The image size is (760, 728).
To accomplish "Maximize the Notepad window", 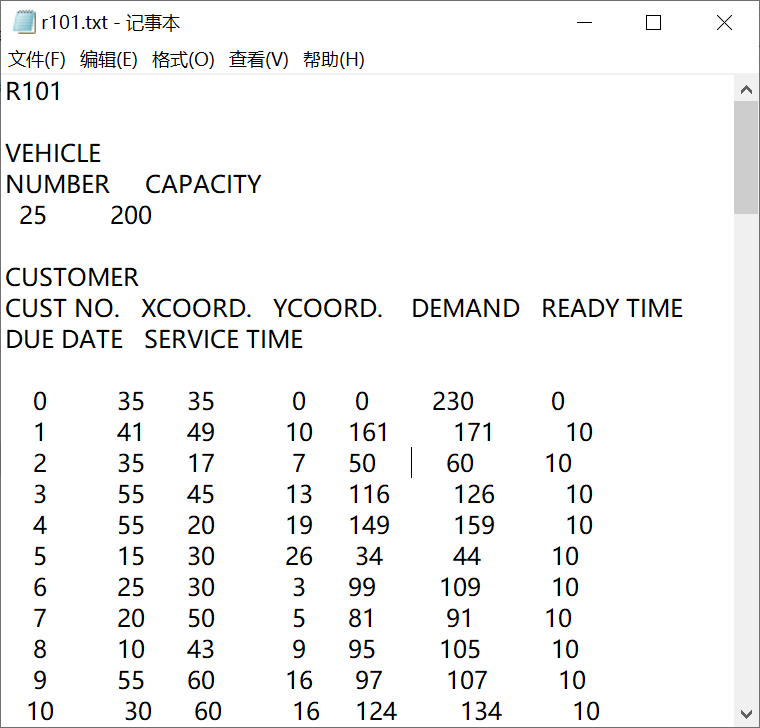I will tap(653, 23).
